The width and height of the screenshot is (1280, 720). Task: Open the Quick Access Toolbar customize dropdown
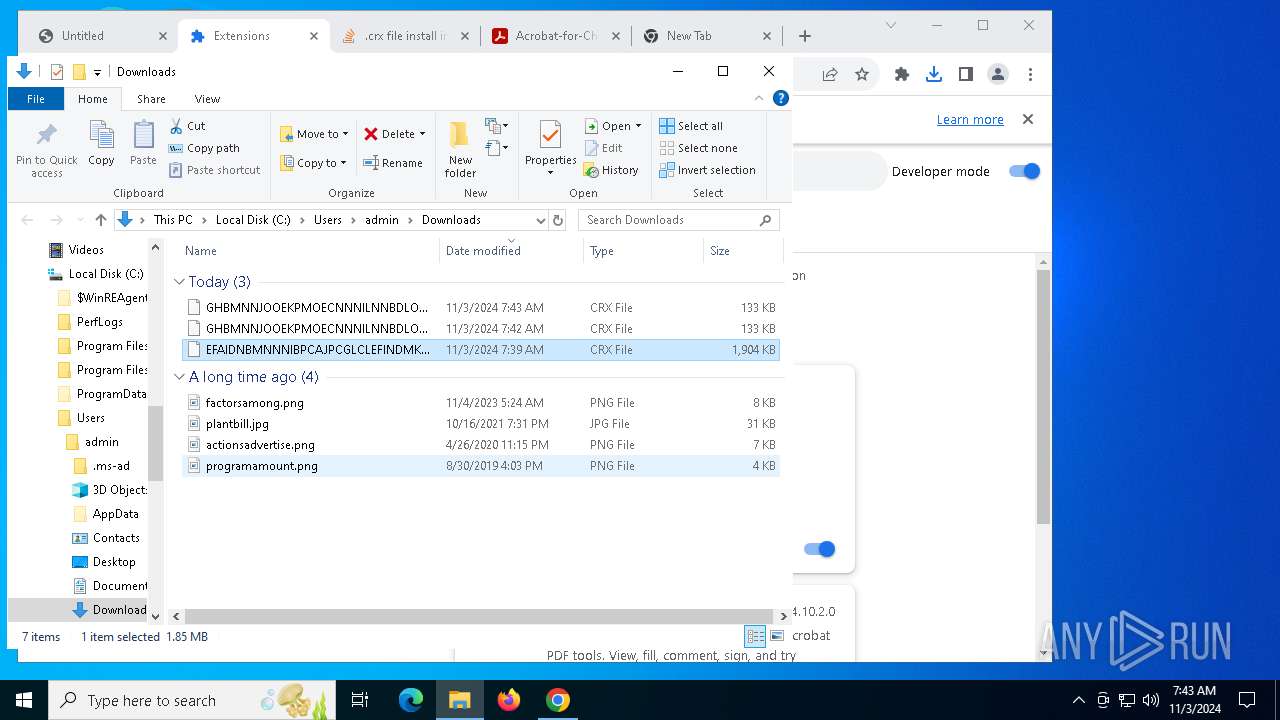tap(97, 72)
